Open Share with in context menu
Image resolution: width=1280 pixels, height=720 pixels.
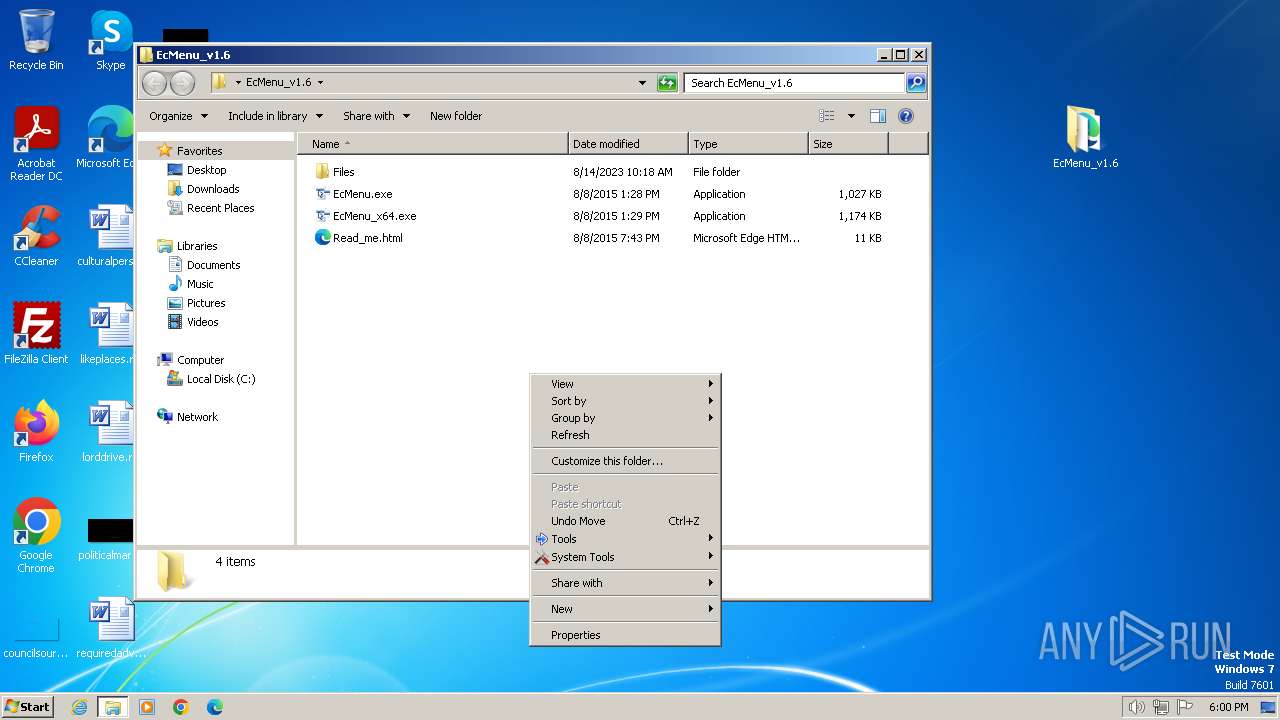625,583
